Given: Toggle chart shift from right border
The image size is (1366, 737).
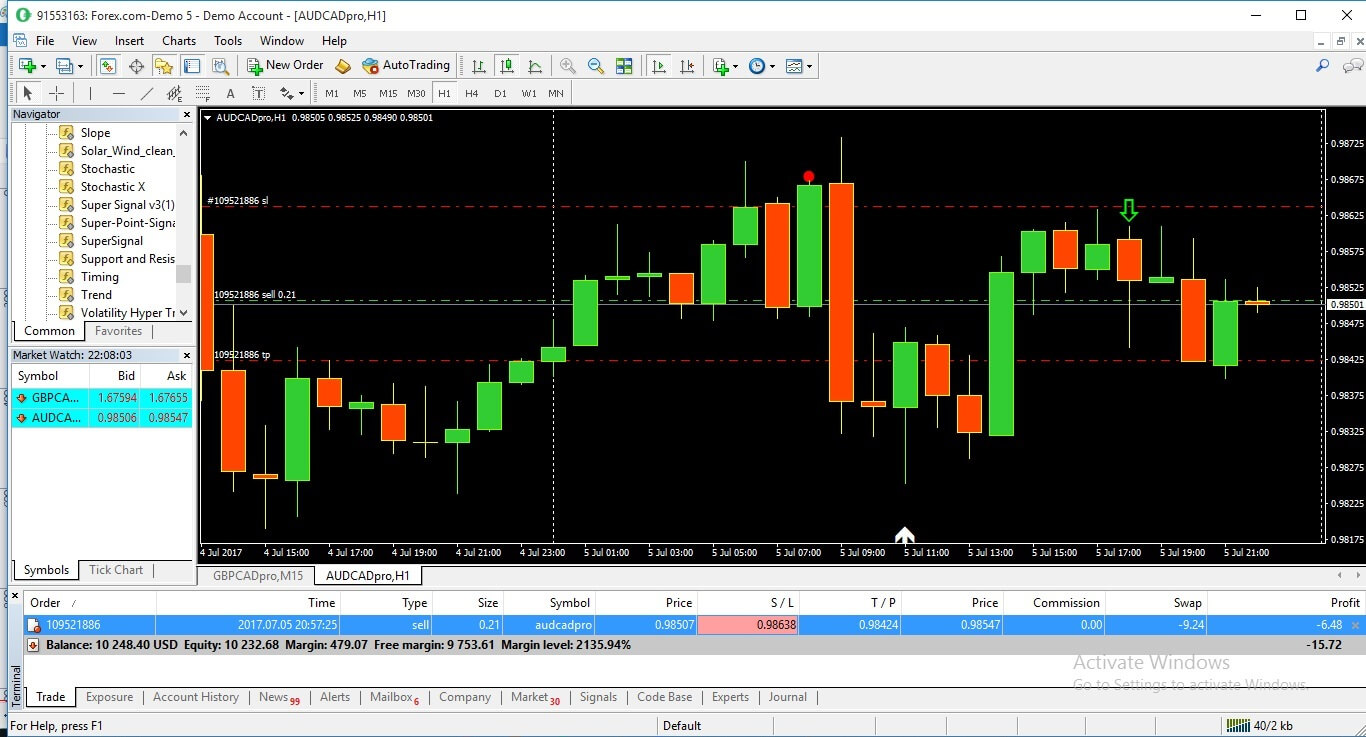Looking at the screenshot, I should [x=687, y=66].
